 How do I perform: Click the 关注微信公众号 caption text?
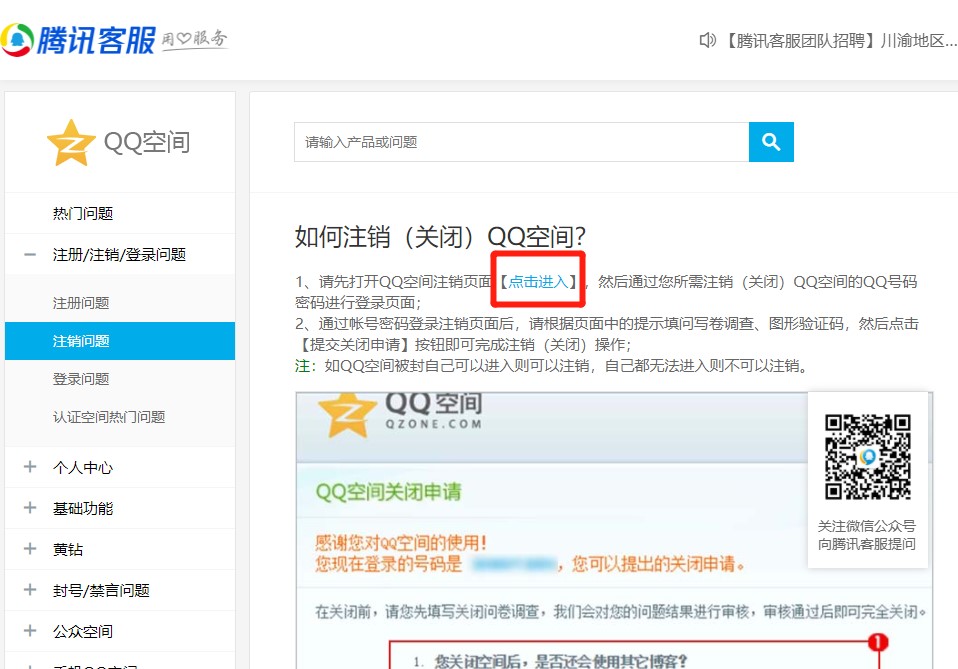pos(867,526)
